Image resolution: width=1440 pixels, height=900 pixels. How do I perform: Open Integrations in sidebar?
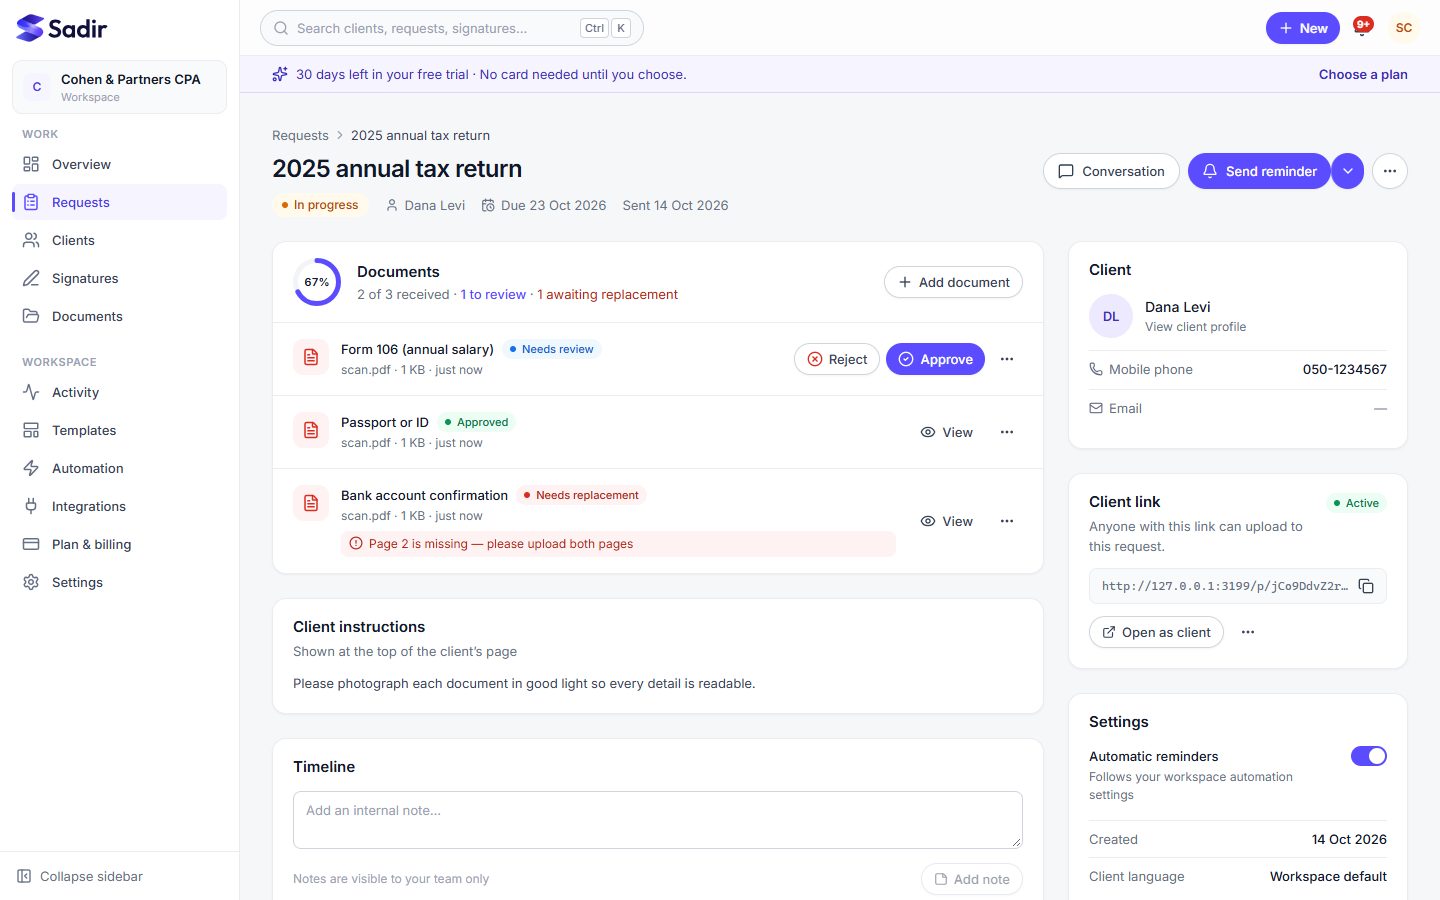click(119, 506)
